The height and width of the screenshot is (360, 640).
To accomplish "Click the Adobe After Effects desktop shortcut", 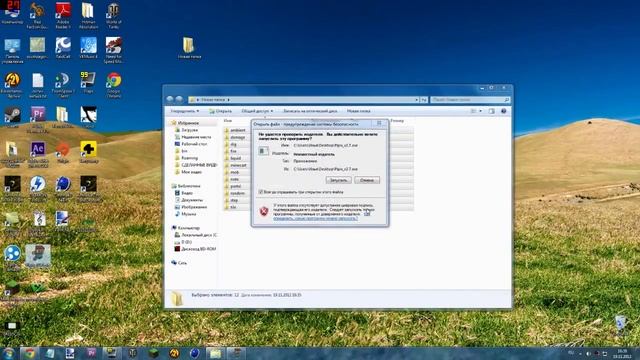I will coord(38,154).
